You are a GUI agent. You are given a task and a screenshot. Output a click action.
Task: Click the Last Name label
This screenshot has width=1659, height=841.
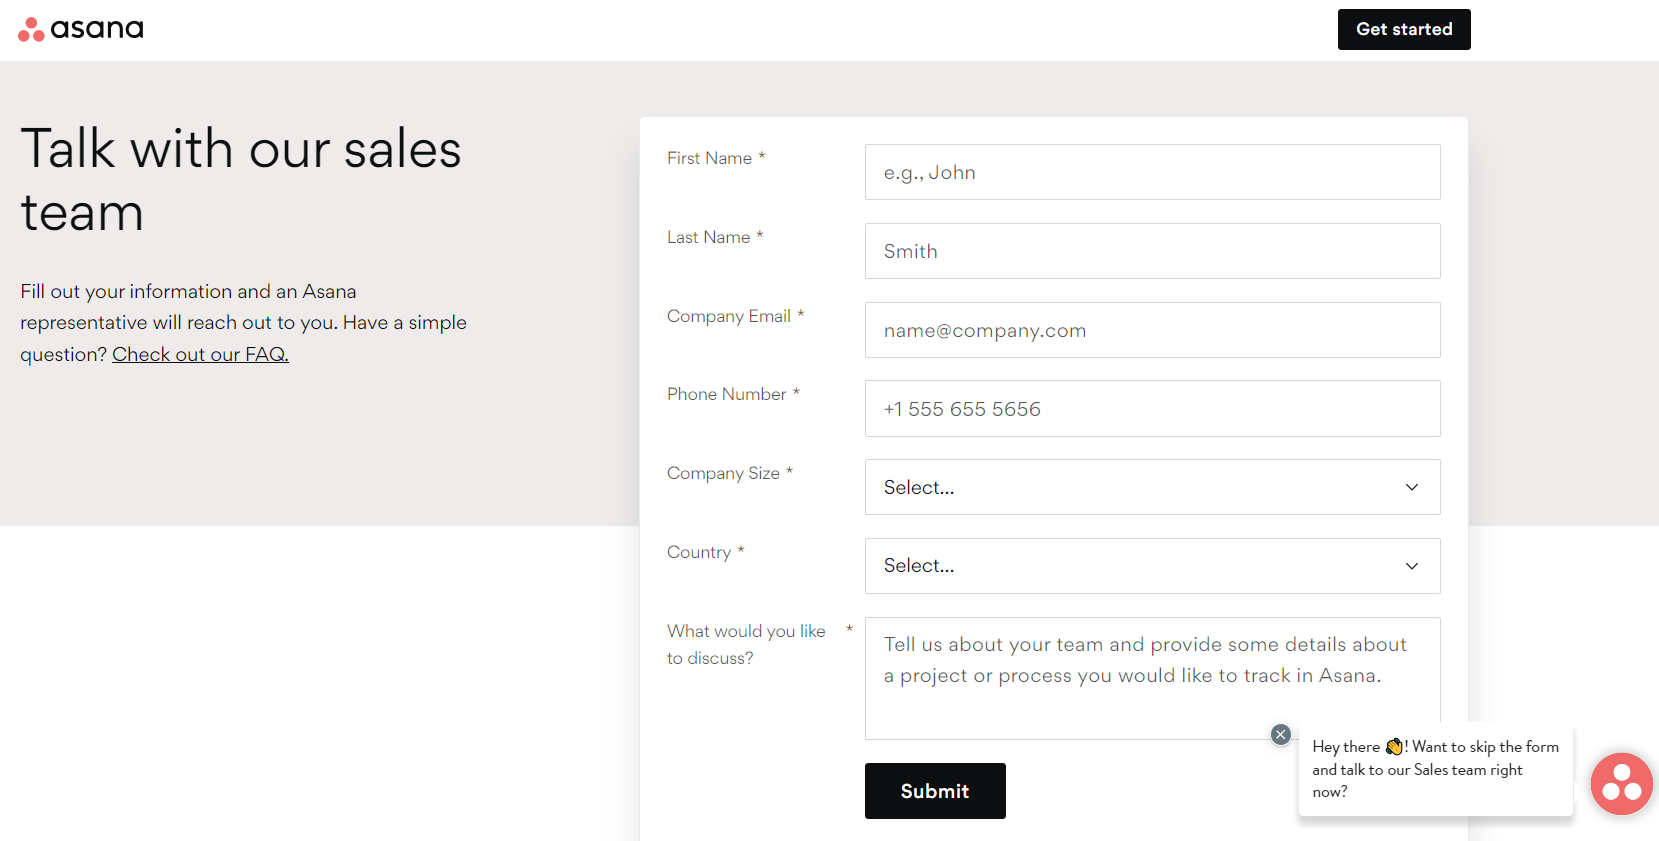(x=715, y=237)
